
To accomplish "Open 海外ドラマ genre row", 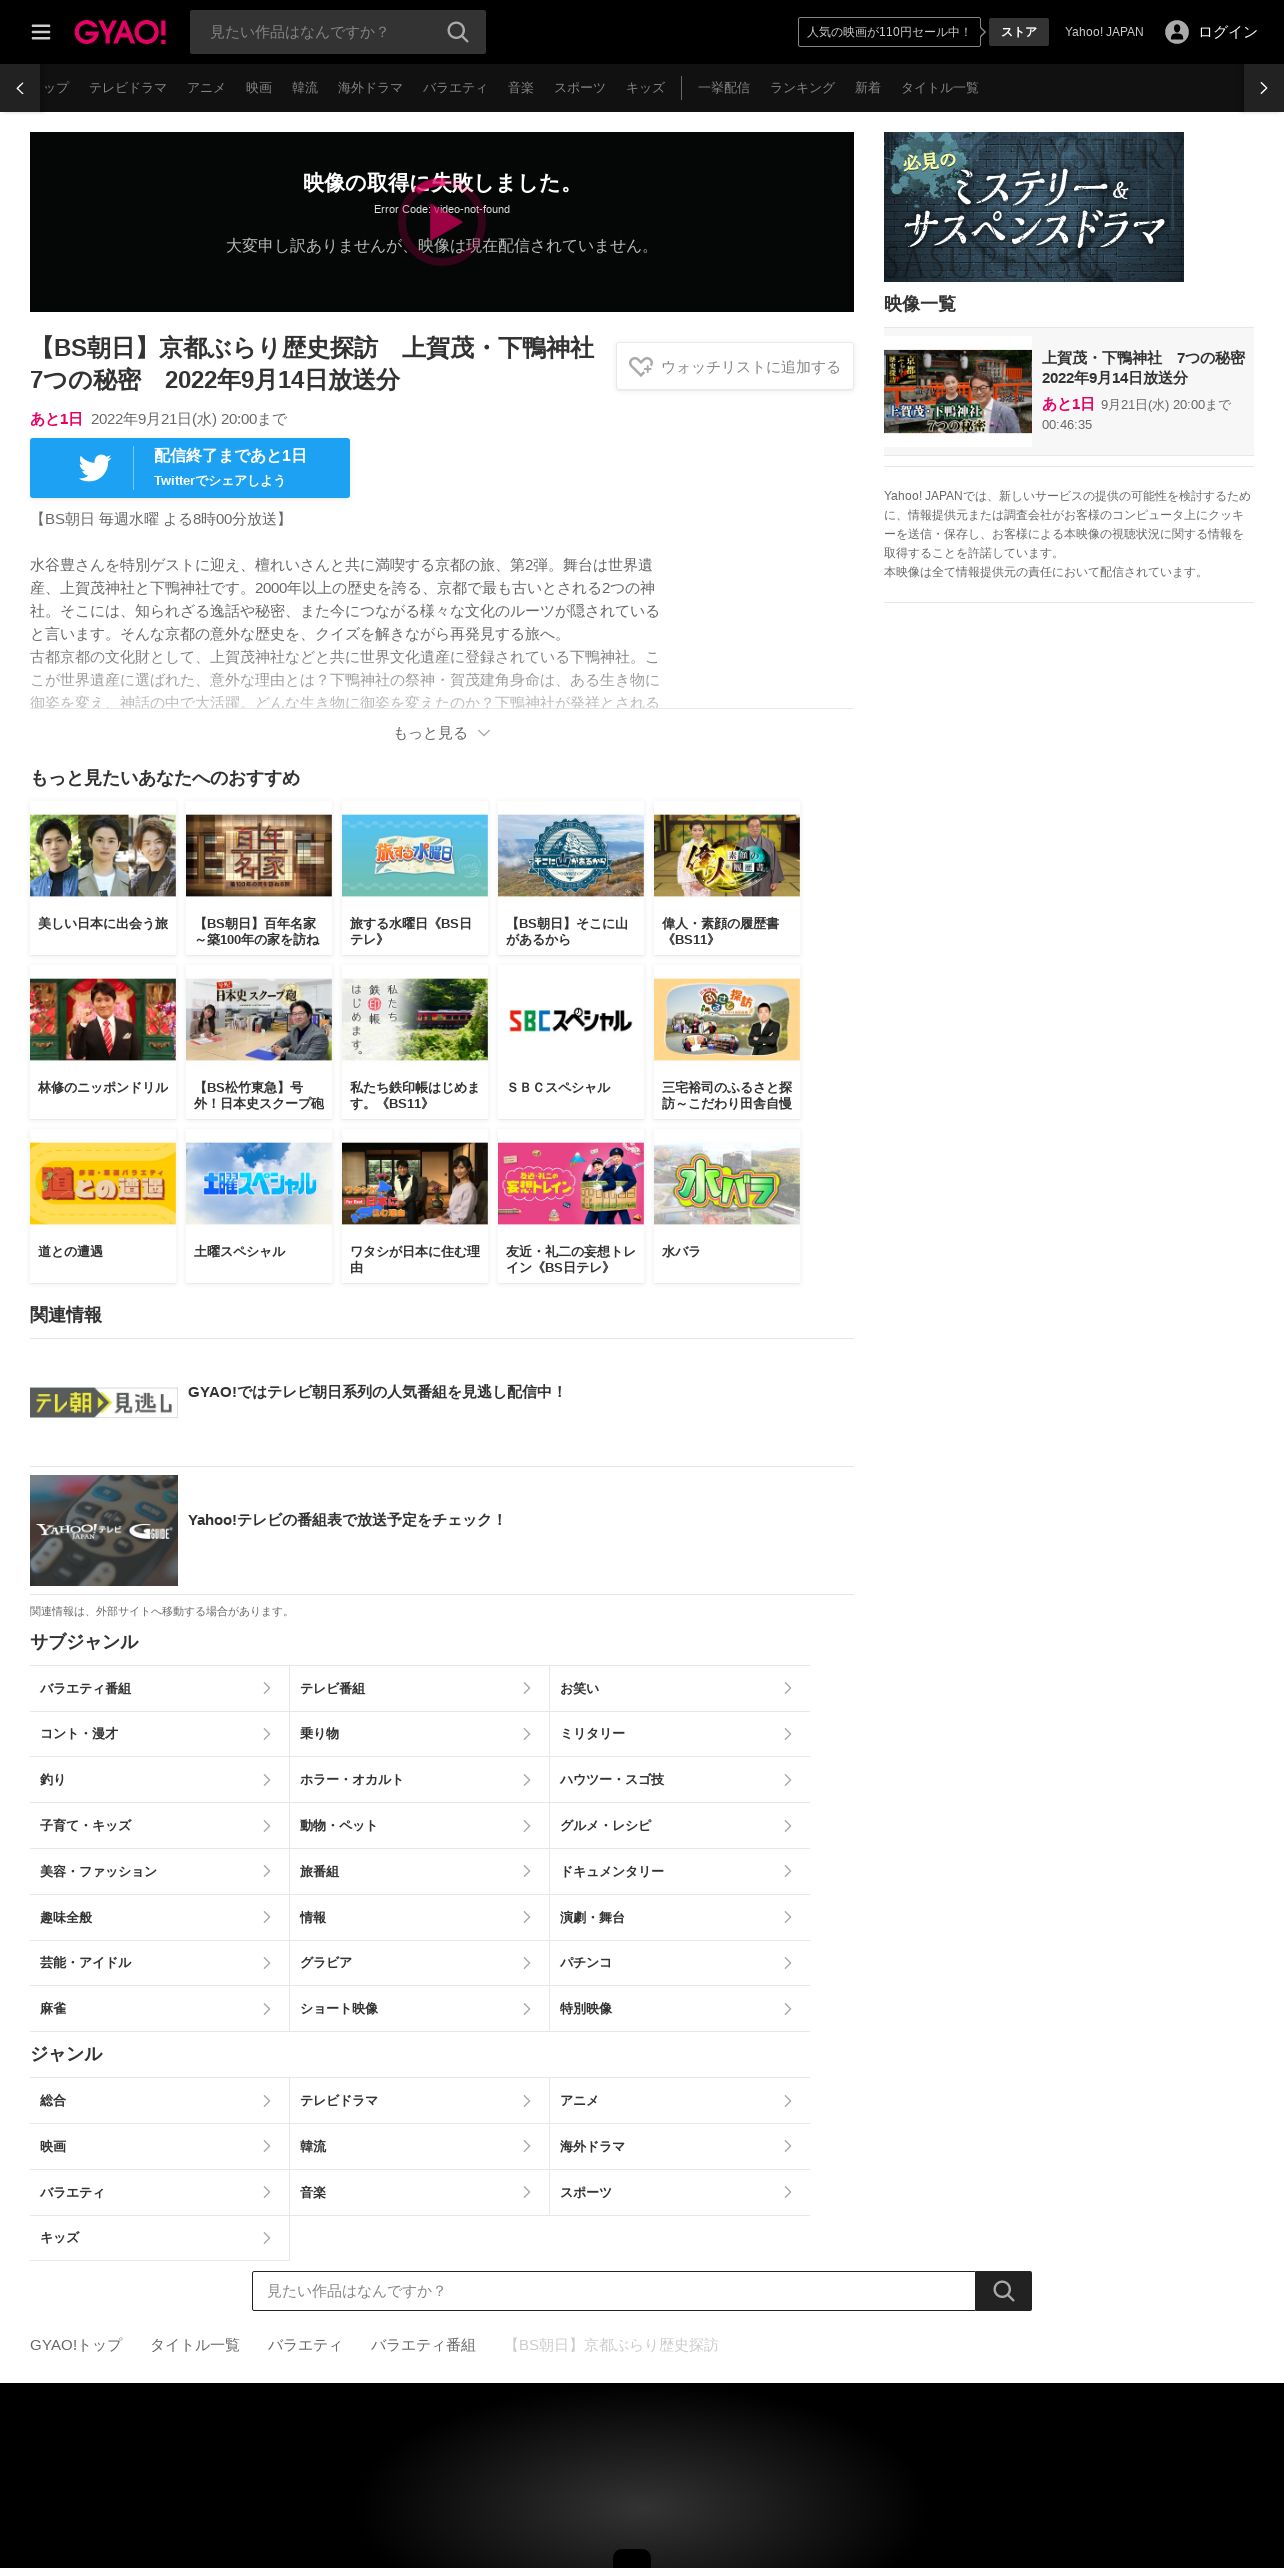I will (680, 2146).
